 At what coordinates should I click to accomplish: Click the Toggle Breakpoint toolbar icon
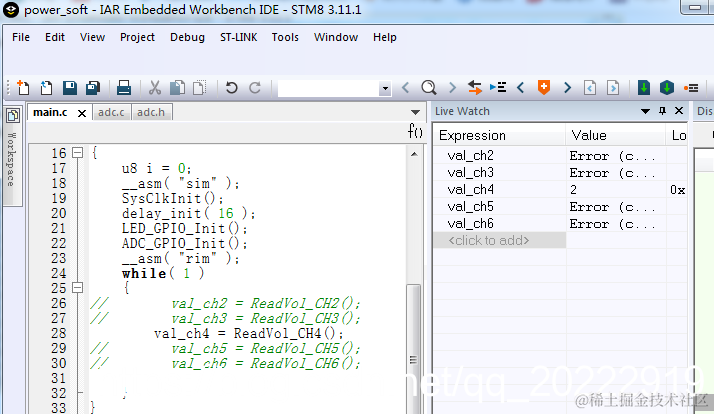click(691, 87)
